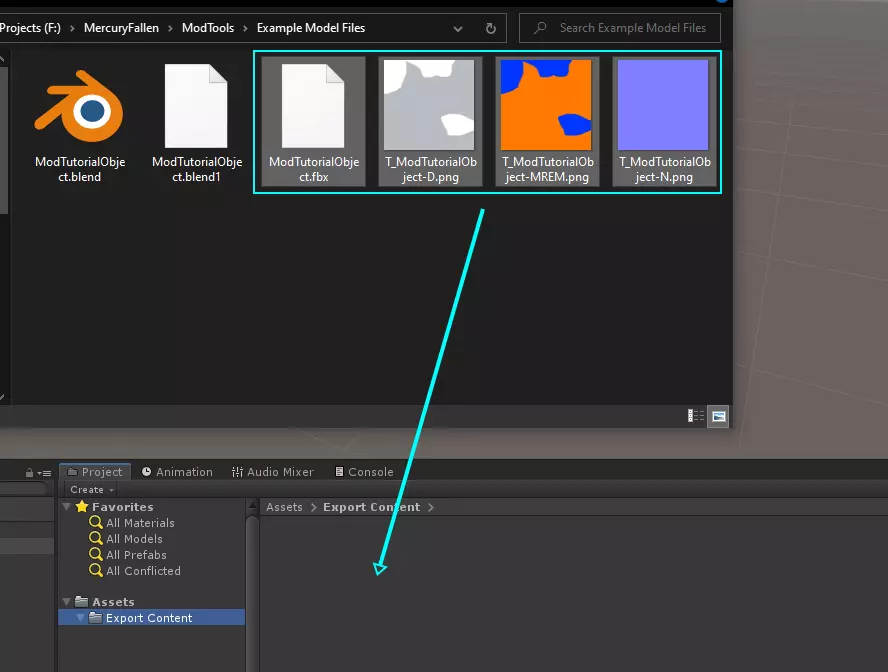Click the Search Example Model Files field
The height and width of the screenshot is (672, 888).
click(x=632, y=28)
